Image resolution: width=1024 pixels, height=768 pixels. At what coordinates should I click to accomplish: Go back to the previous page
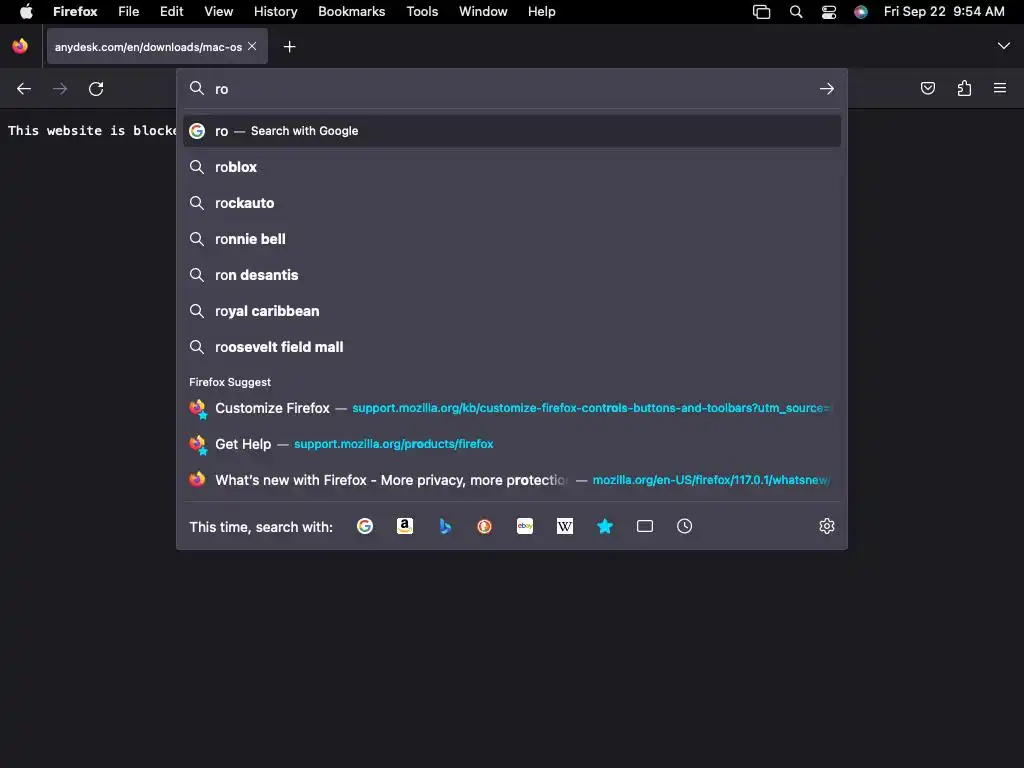pyautogui.click(x=24, y=89)
